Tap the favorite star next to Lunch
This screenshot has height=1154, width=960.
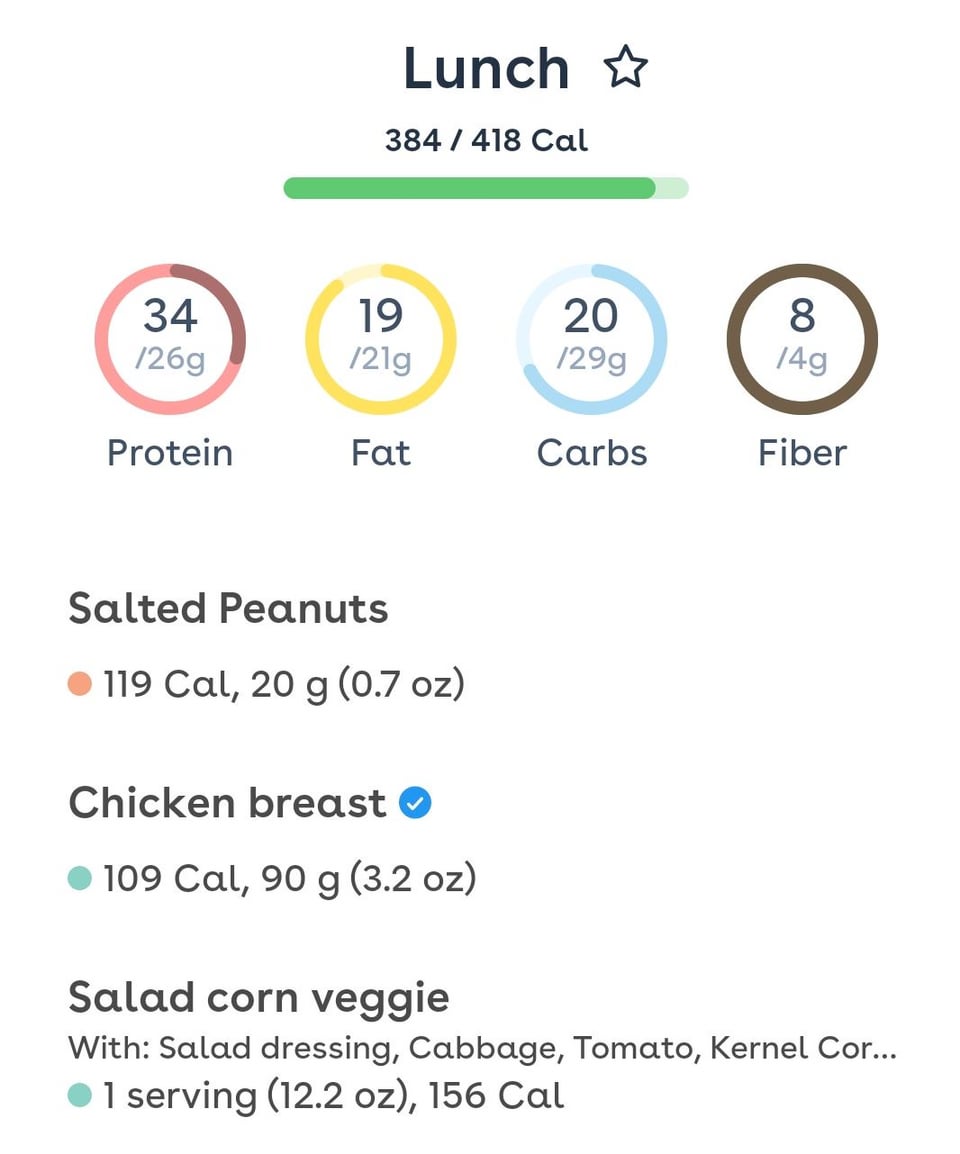(x=626, y=69)
